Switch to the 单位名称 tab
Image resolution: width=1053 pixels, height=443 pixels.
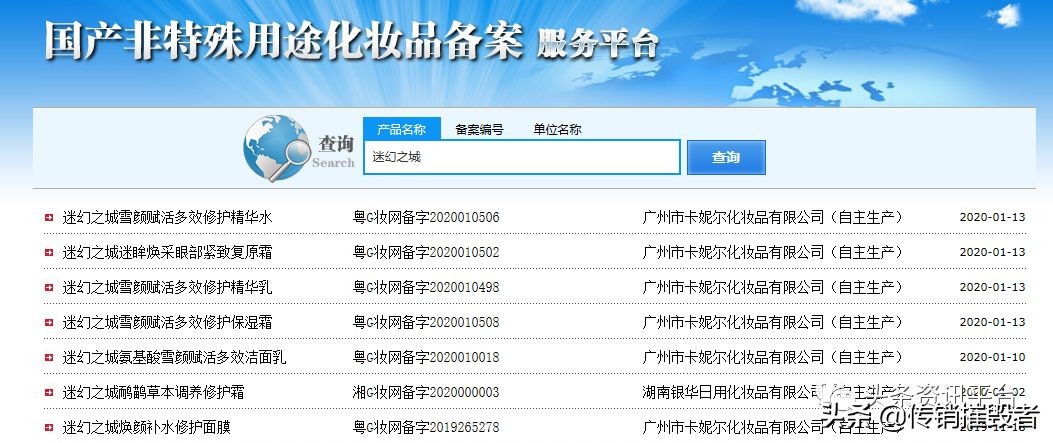557,130
